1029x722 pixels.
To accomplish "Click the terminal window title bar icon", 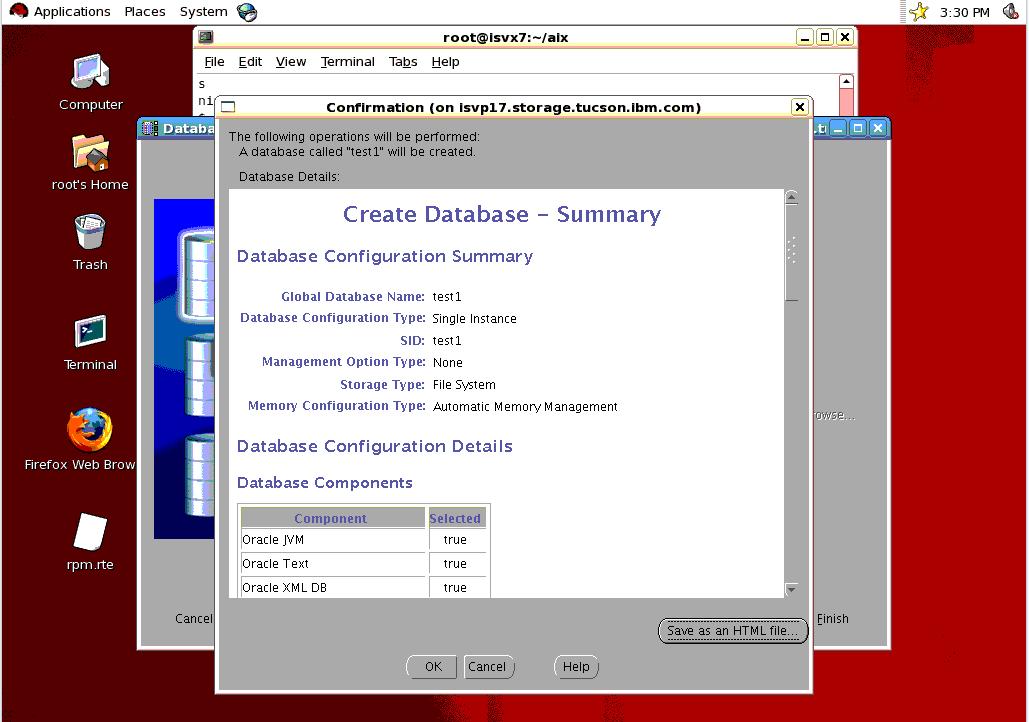I will click(x=205, y=37).
